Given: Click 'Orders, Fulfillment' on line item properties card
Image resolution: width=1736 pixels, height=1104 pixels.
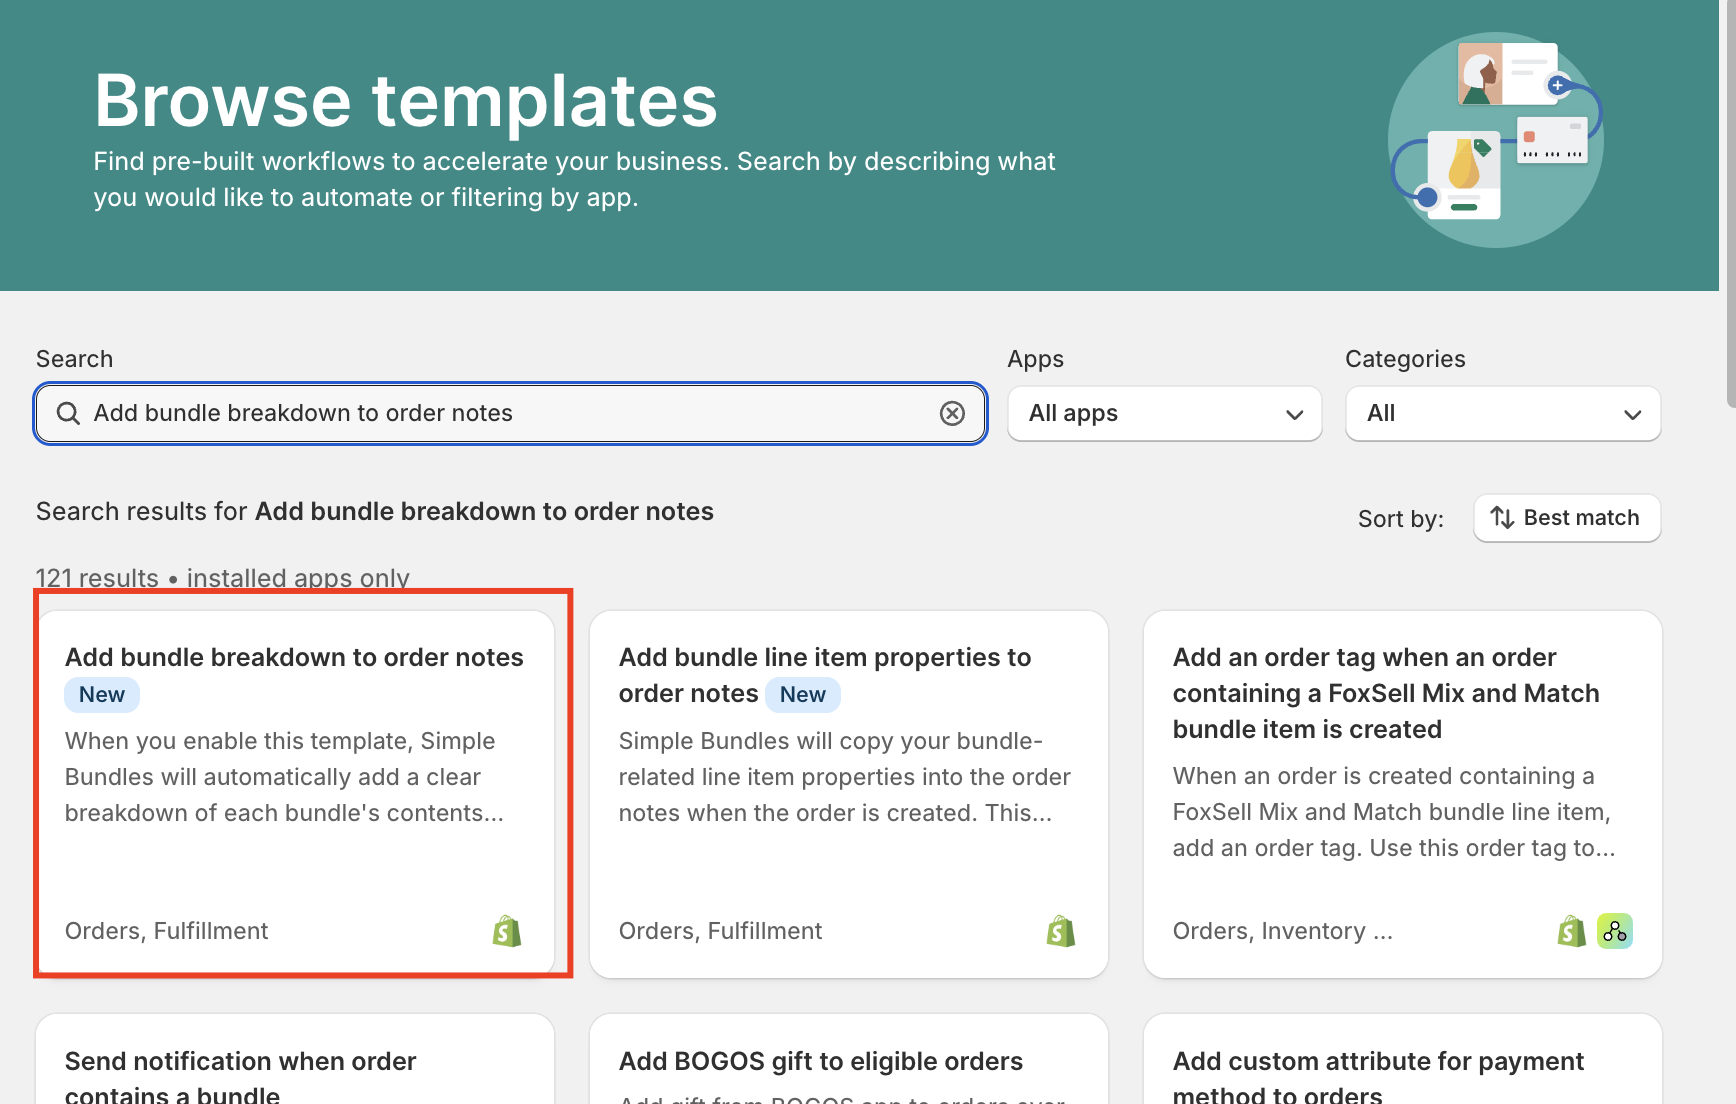Looking at the screenshot, I should tap(721, 931).
